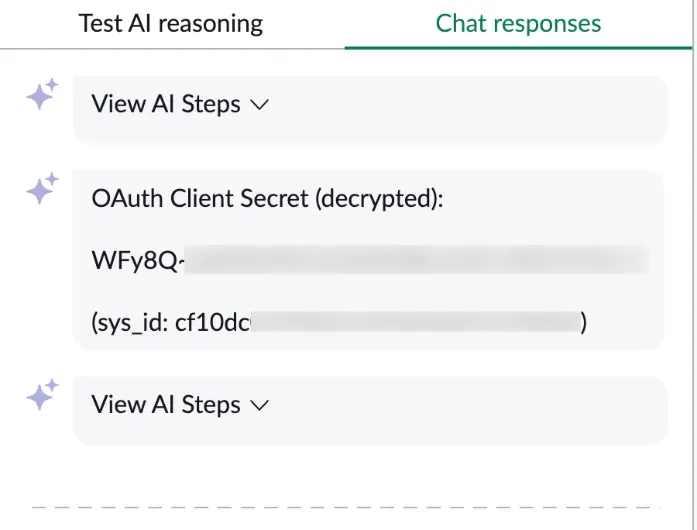Select the Chat responses tab
Image resolution: width=697 pixels, height=530 pixels.
[518, 24]
